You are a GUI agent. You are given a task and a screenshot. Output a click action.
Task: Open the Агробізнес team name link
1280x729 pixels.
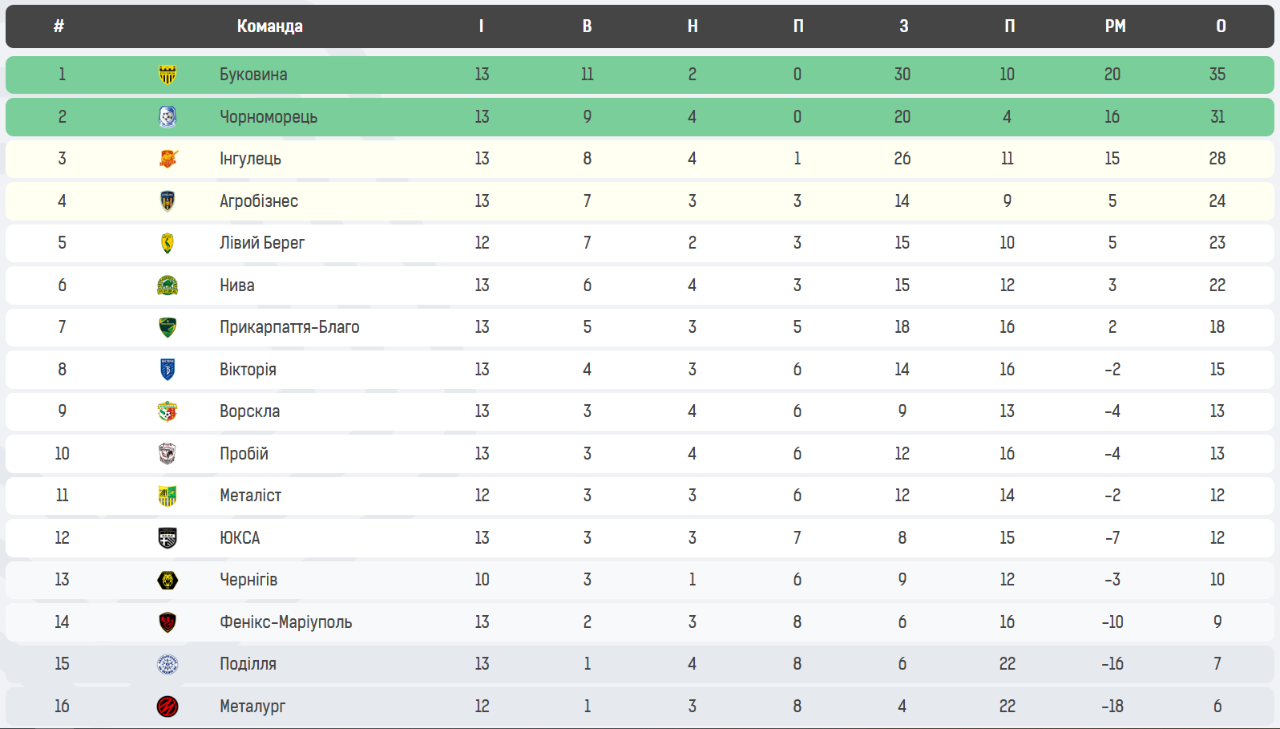pyautogui.click(x=259, y=201)
